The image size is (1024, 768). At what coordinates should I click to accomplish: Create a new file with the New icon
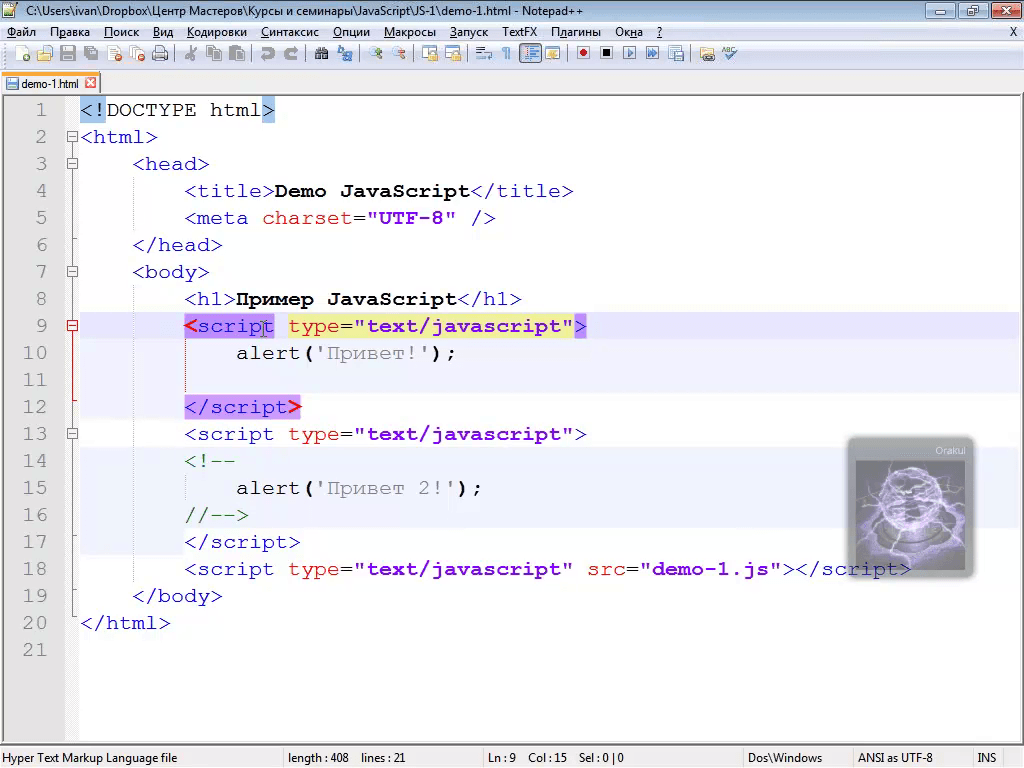coord(22,54)
